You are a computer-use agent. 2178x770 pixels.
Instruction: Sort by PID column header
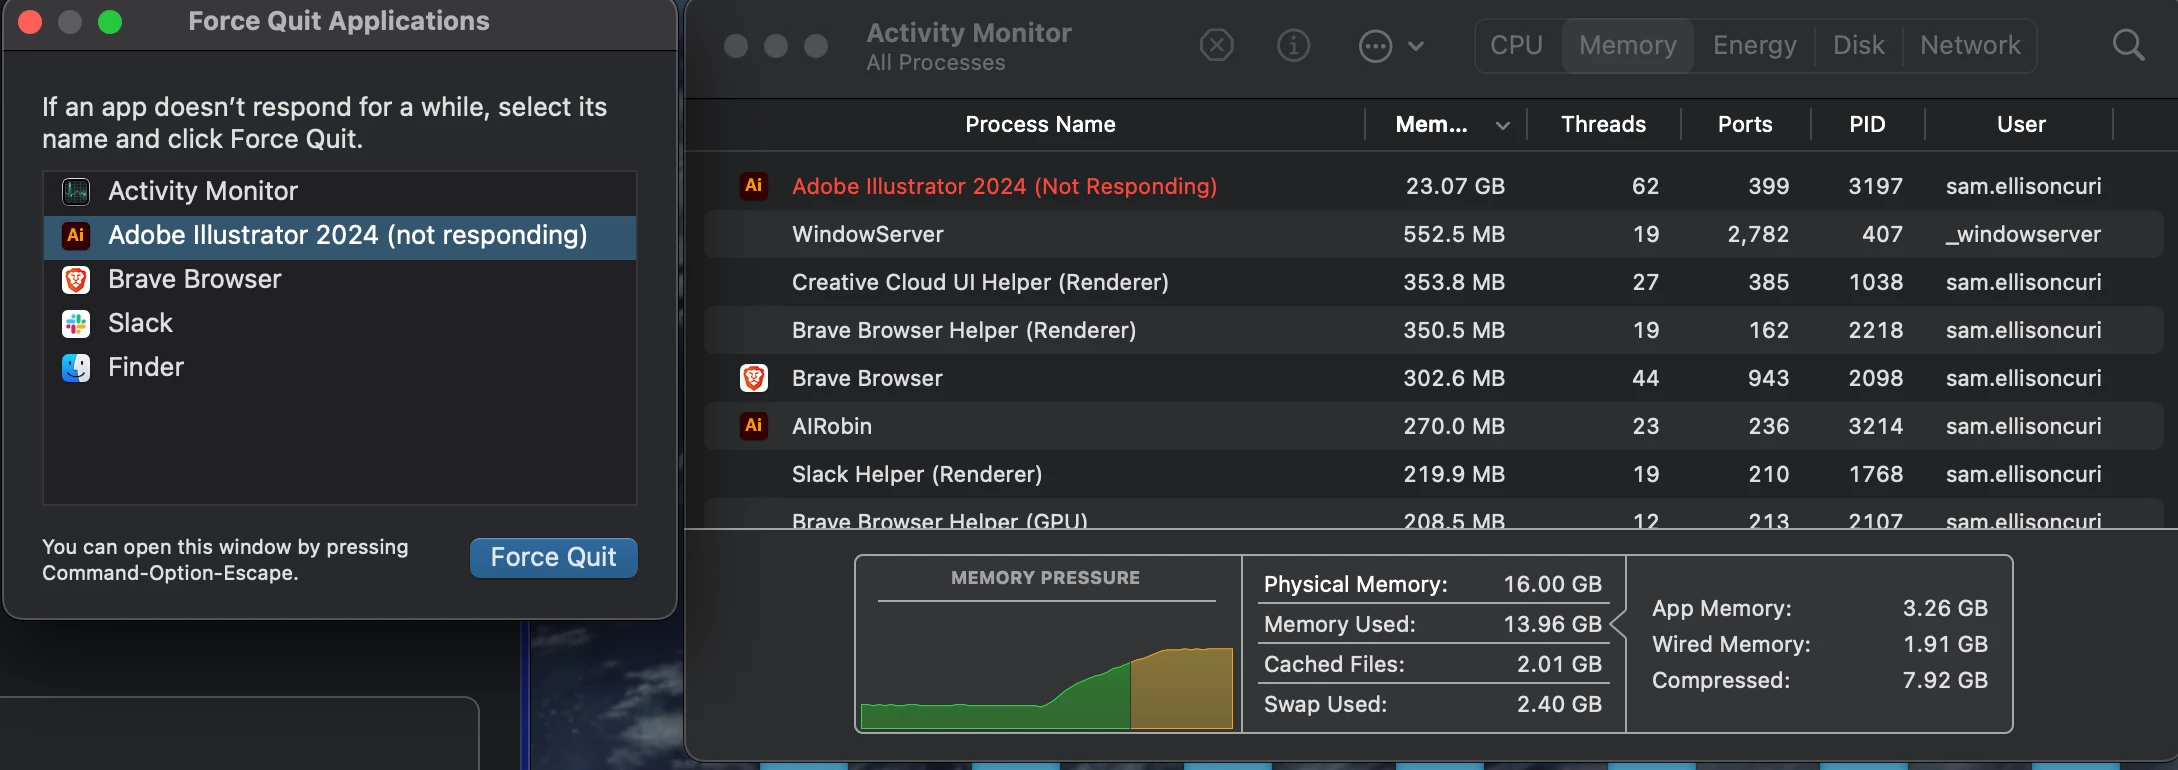pyautogui.click(x=1867, y=124)
